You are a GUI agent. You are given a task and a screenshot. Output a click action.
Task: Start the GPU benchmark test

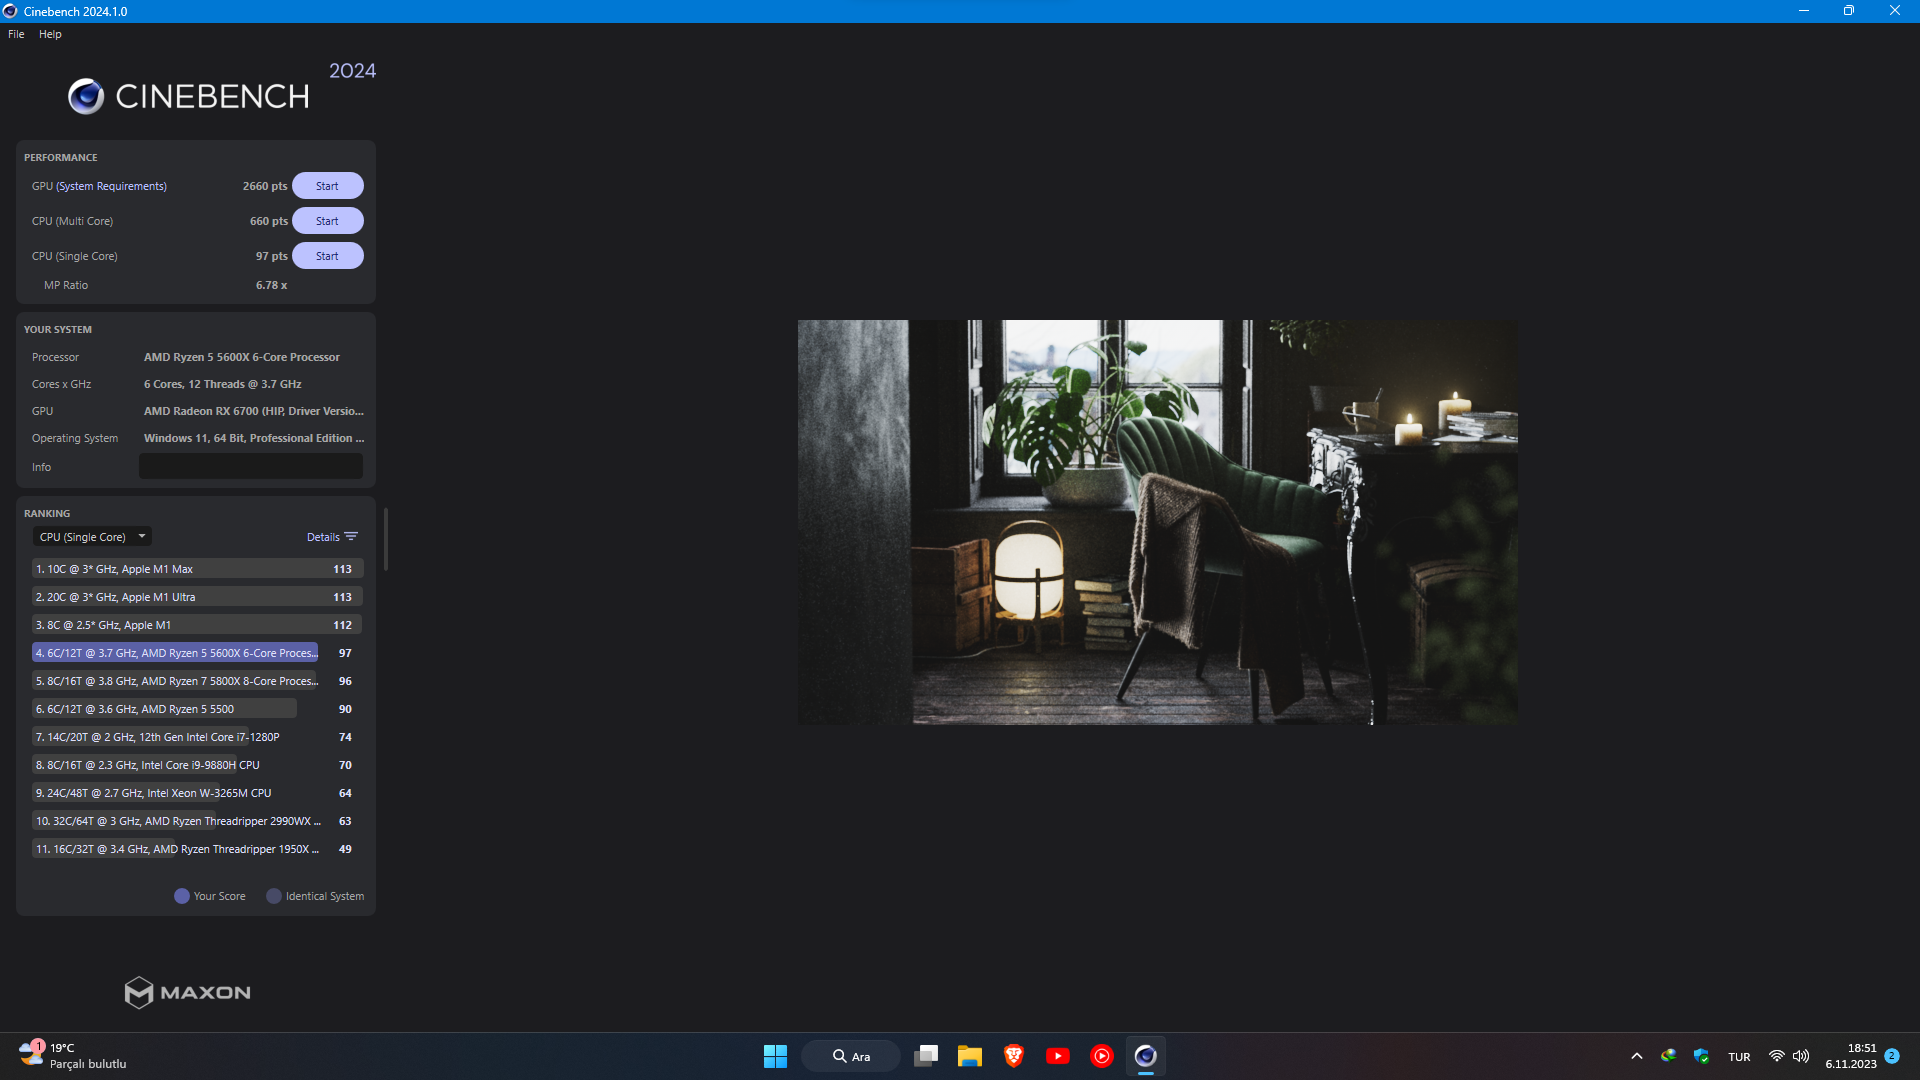327,186
